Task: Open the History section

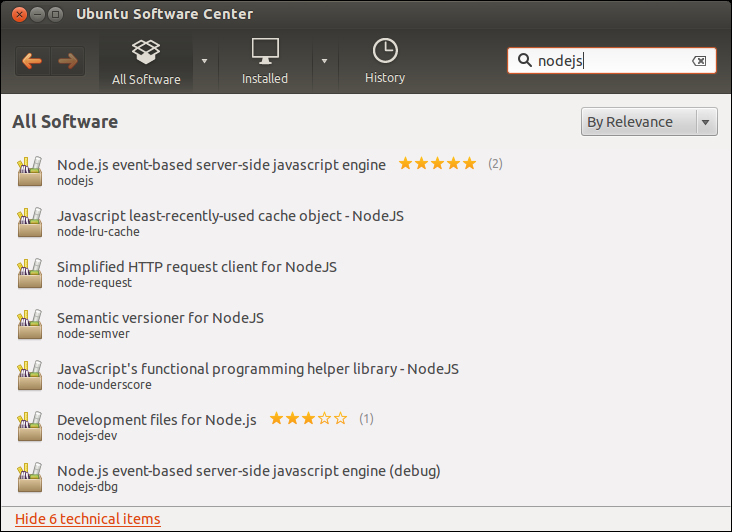Action: click(385, 62)
